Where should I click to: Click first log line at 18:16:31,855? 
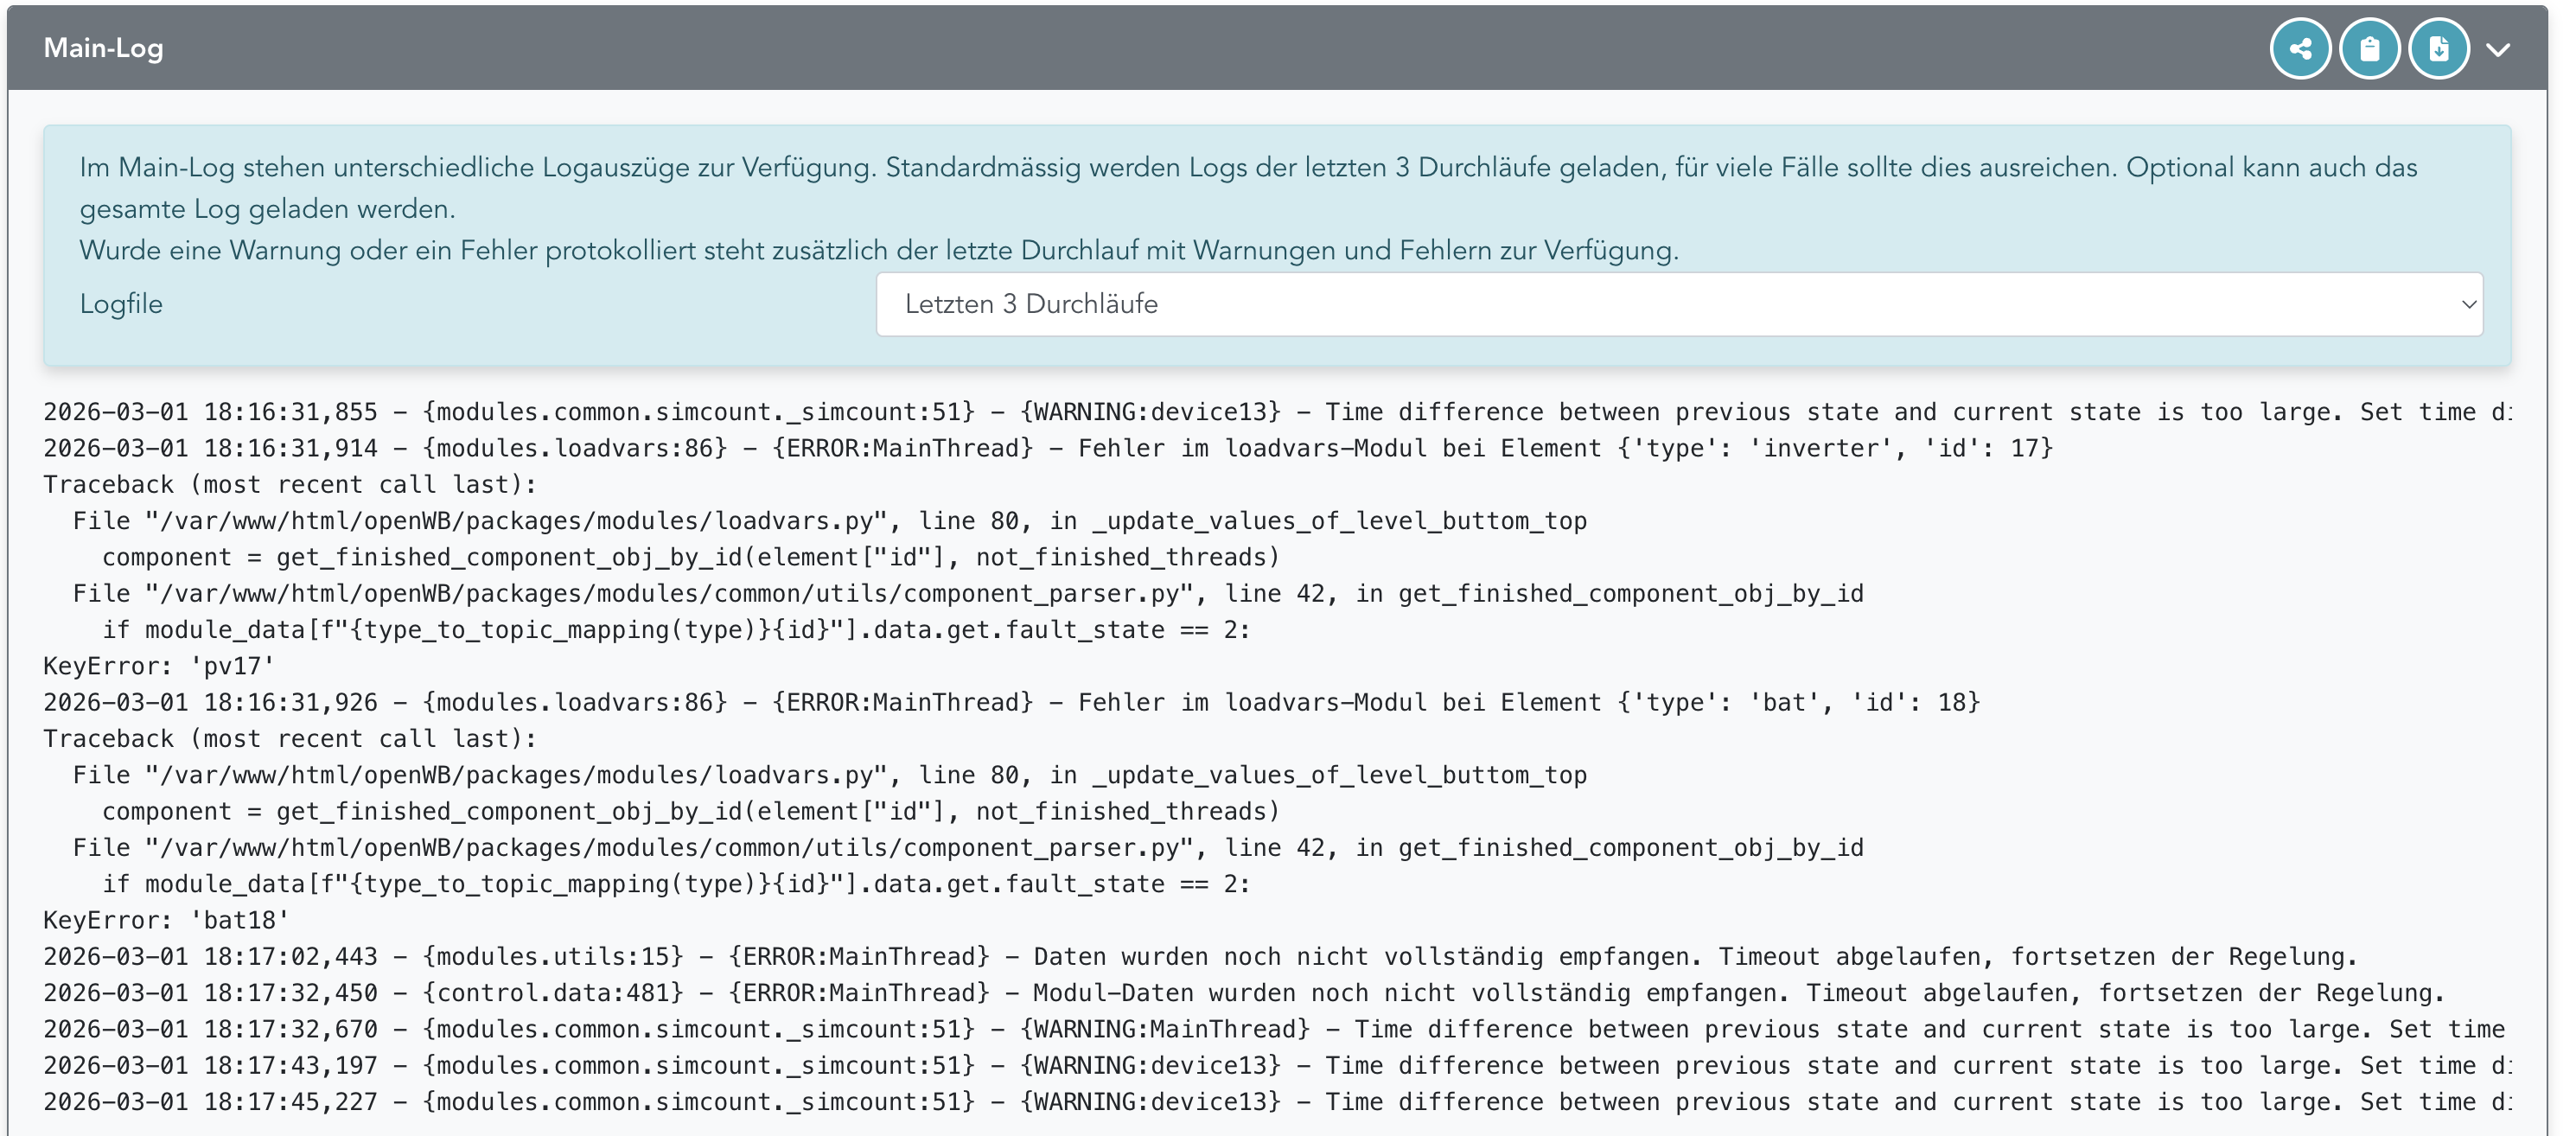pos(1276,412)
